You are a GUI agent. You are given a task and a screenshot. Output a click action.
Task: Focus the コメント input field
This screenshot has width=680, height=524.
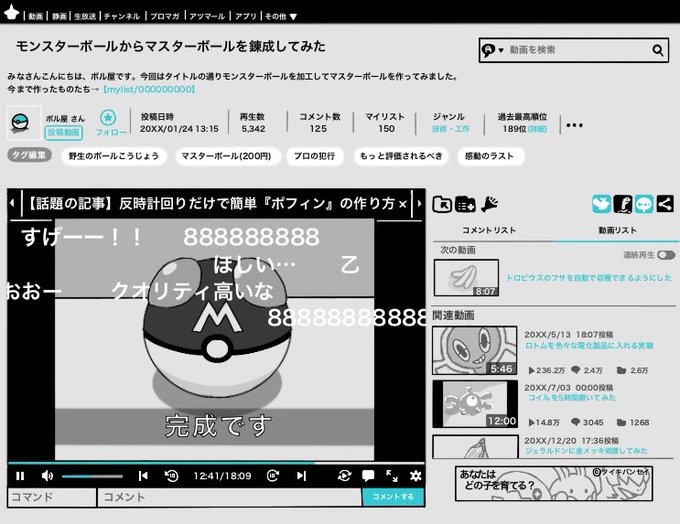click(230, 497)
